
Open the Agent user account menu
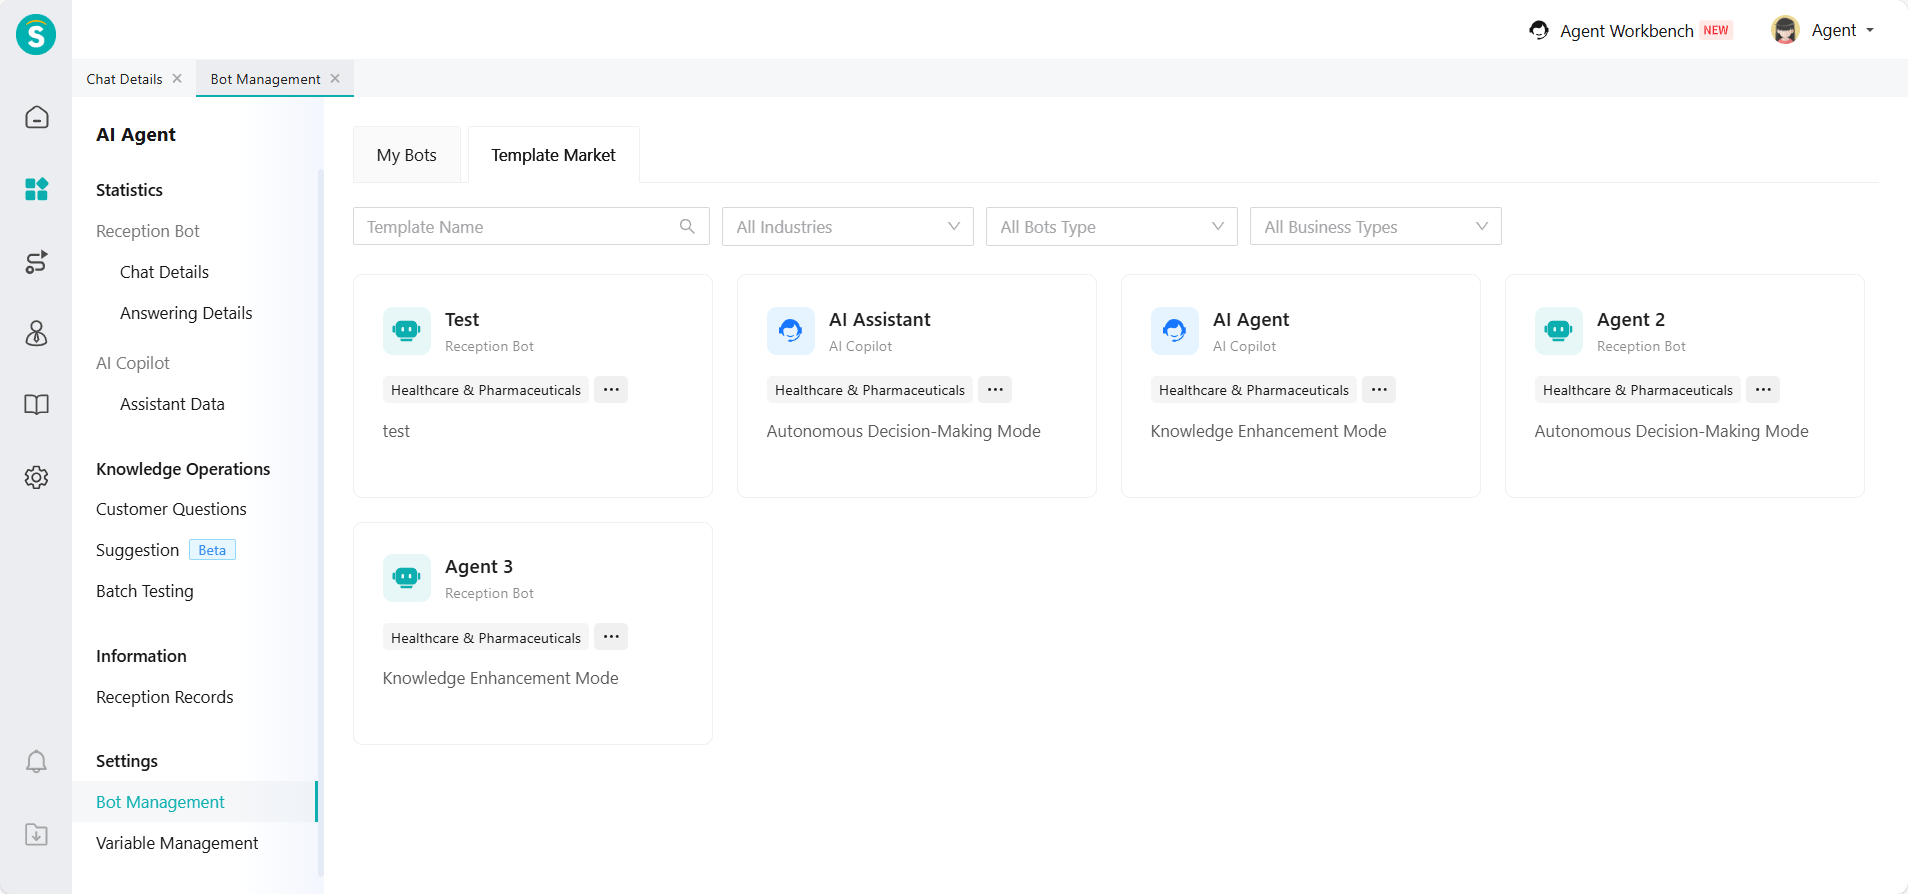pos(1823,30)
